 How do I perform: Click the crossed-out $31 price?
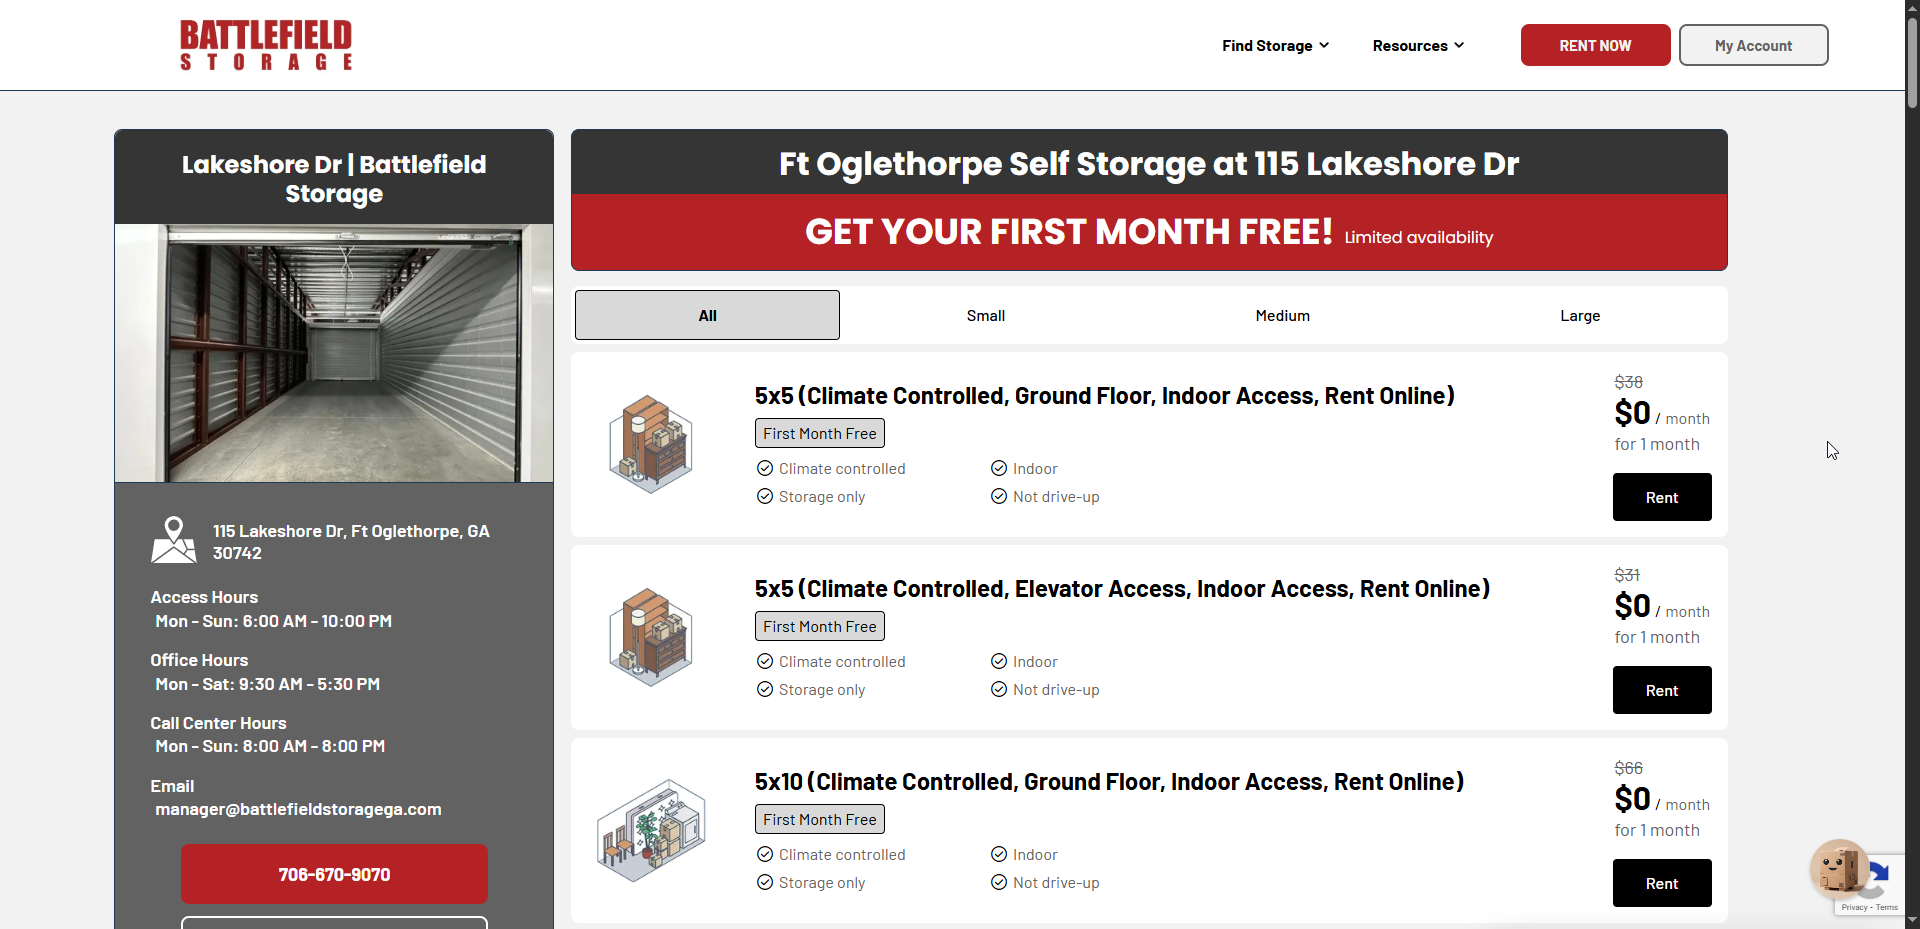point(1627,575)
